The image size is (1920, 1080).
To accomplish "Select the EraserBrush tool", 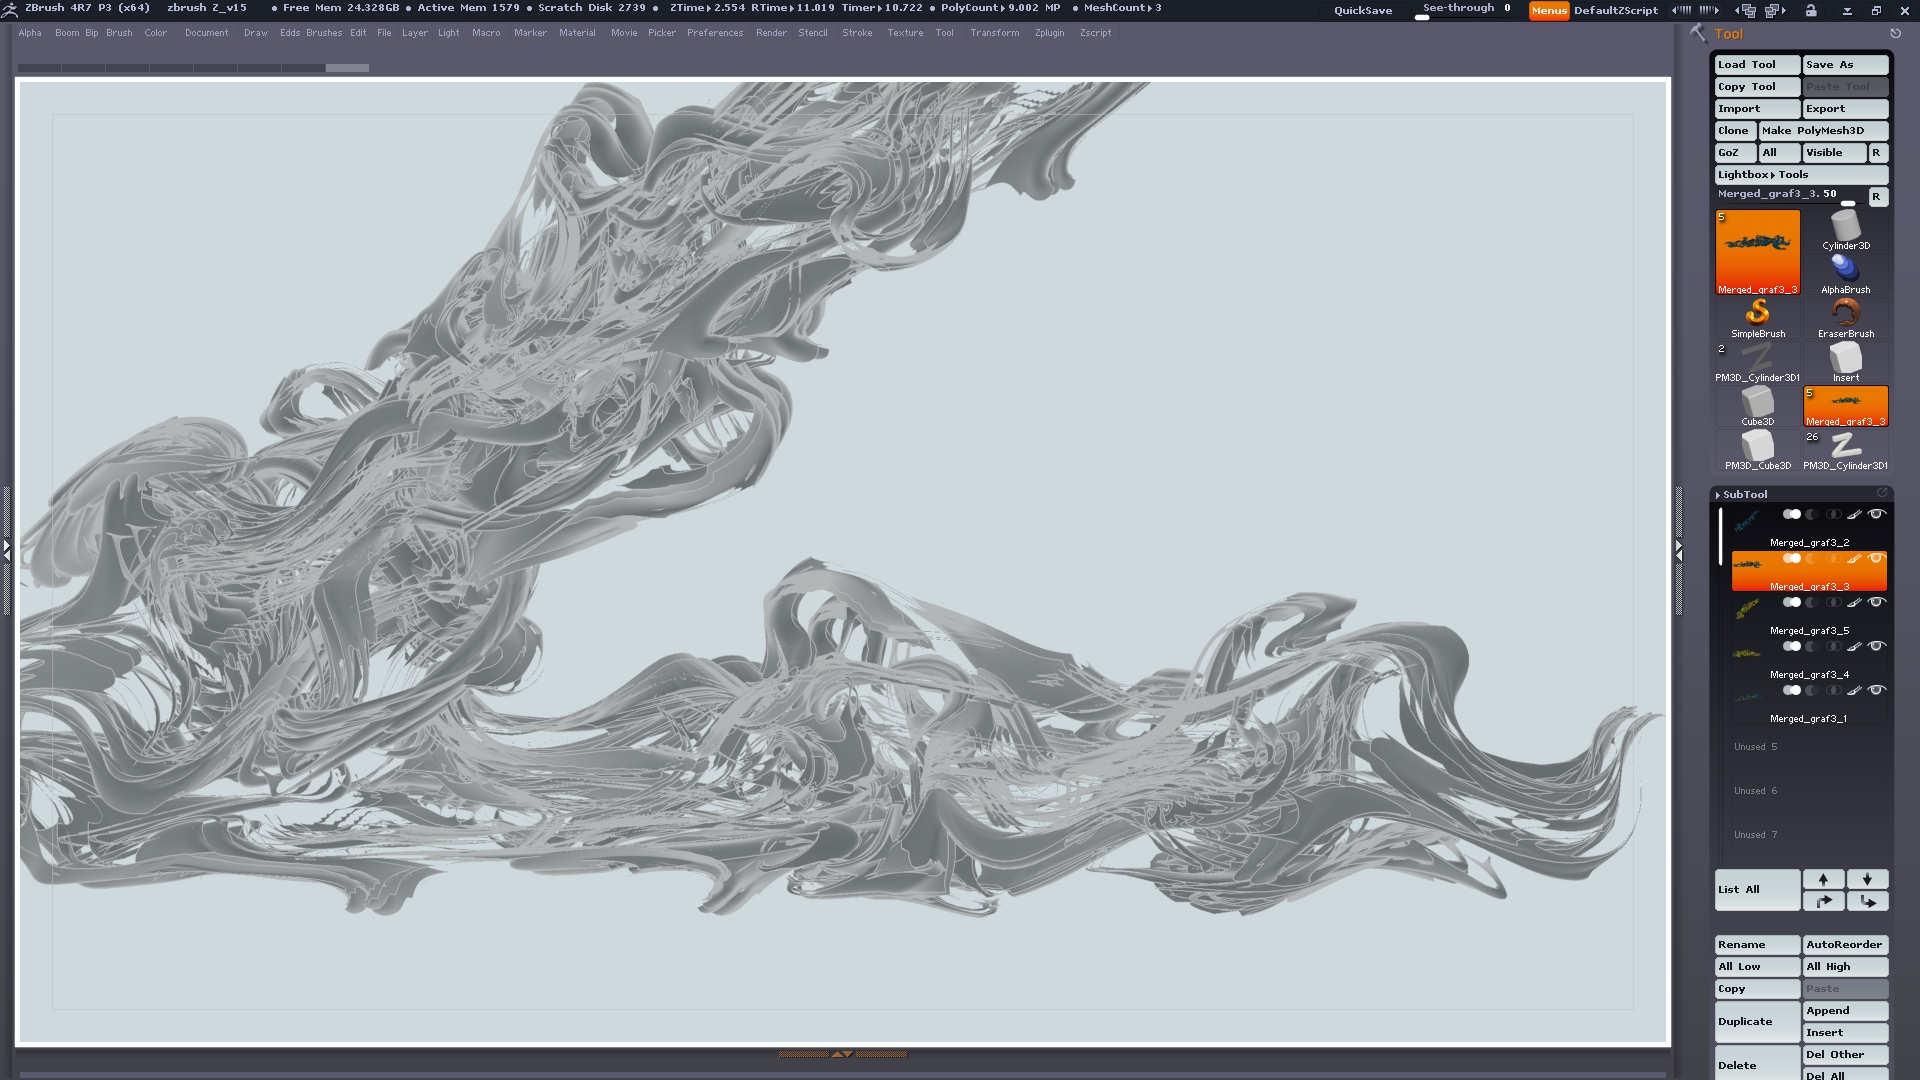I will (x=1845, y=315).
